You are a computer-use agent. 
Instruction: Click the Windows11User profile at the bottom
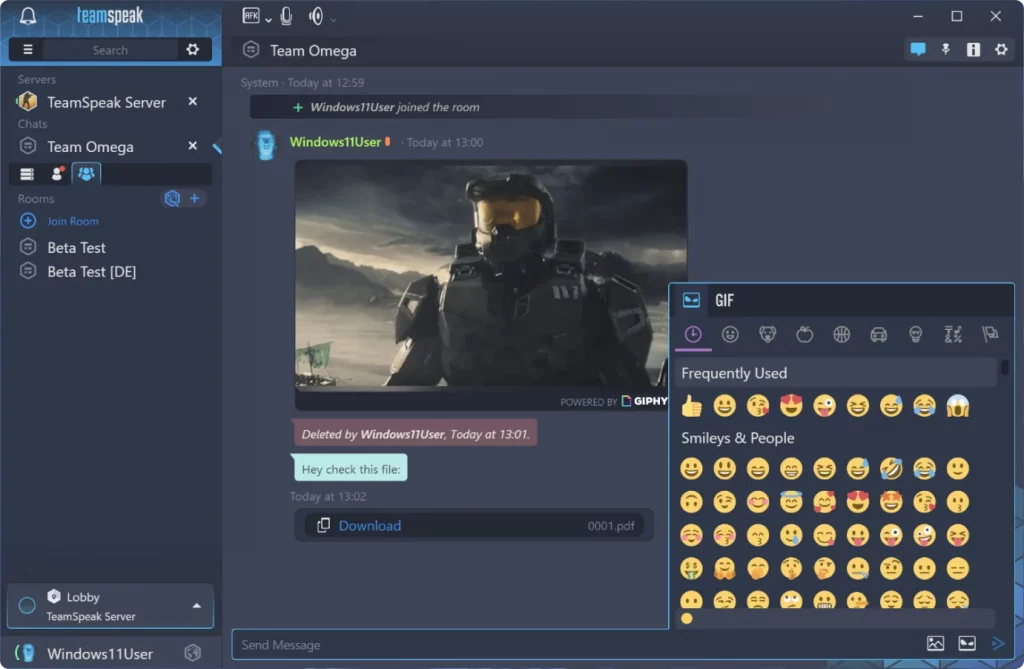(x=100, y=653)
